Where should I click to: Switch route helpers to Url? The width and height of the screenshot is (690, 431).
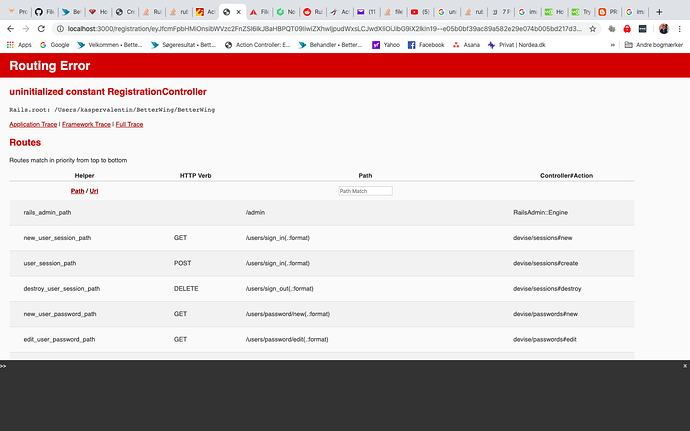(x=94, y=190)
